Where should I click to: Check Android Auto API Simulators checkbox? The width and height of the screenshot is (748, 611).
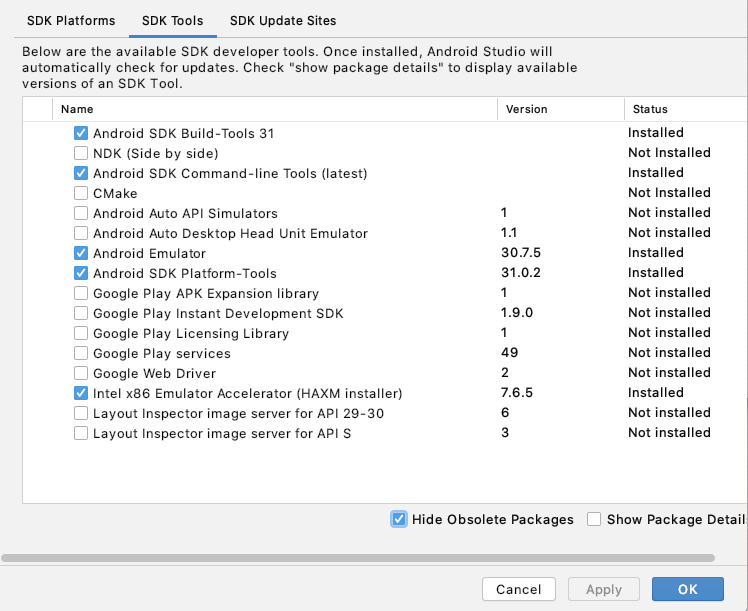(81, 213)
